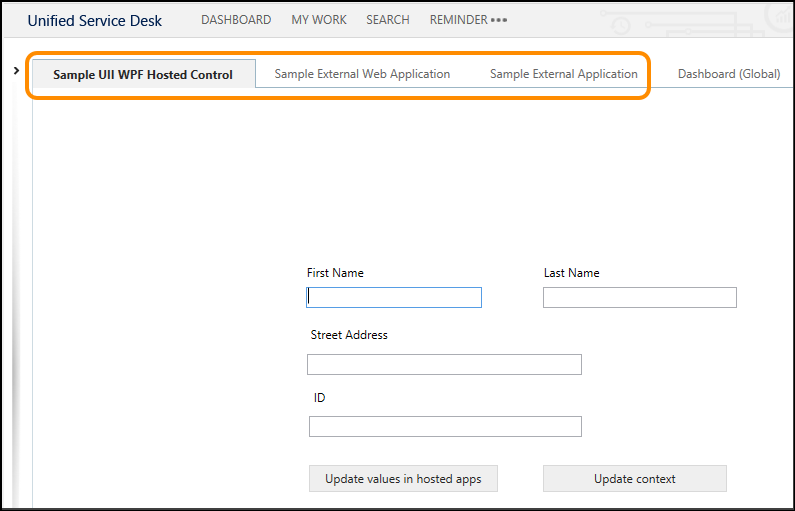The width and height of the screenshot is (795, 511).
Task: Go to MY WORK in the toolbar
Action: tap(319, 20)
